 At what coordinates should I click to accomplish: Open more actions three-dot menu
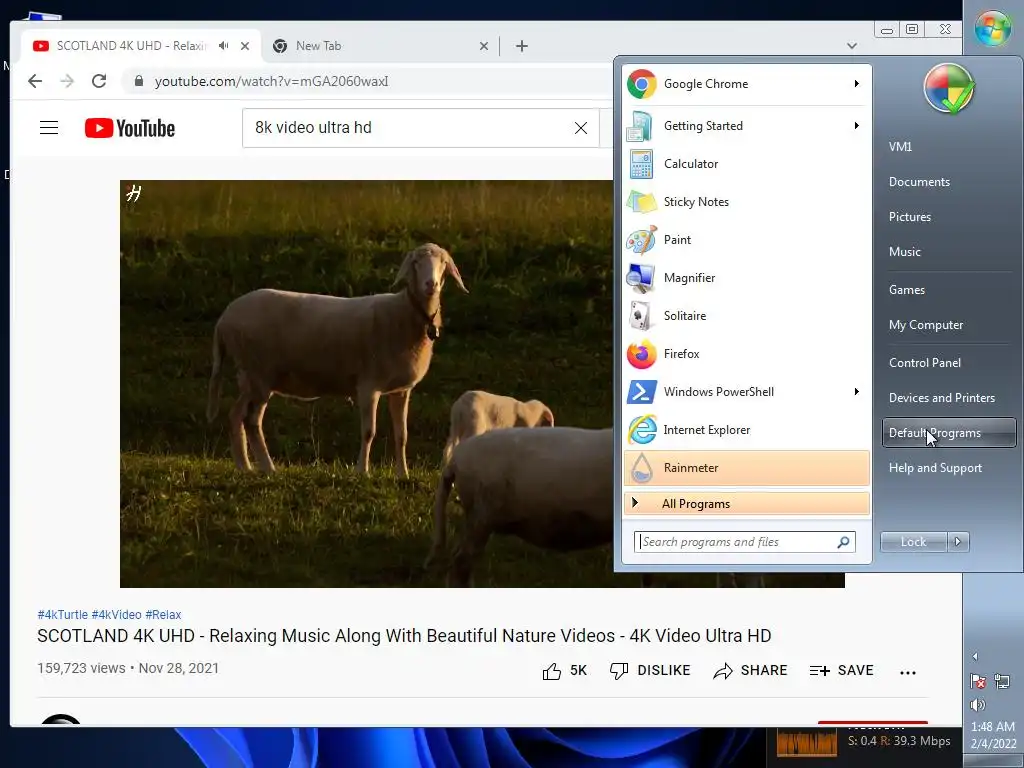[x=908, y=672]
